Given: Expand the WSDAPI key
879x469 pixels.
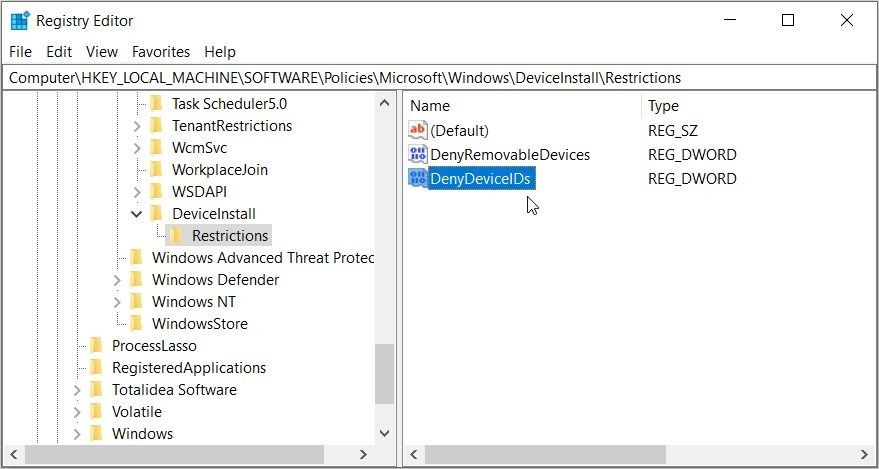Looking at the screenshot, I should (x=137, y=192).
